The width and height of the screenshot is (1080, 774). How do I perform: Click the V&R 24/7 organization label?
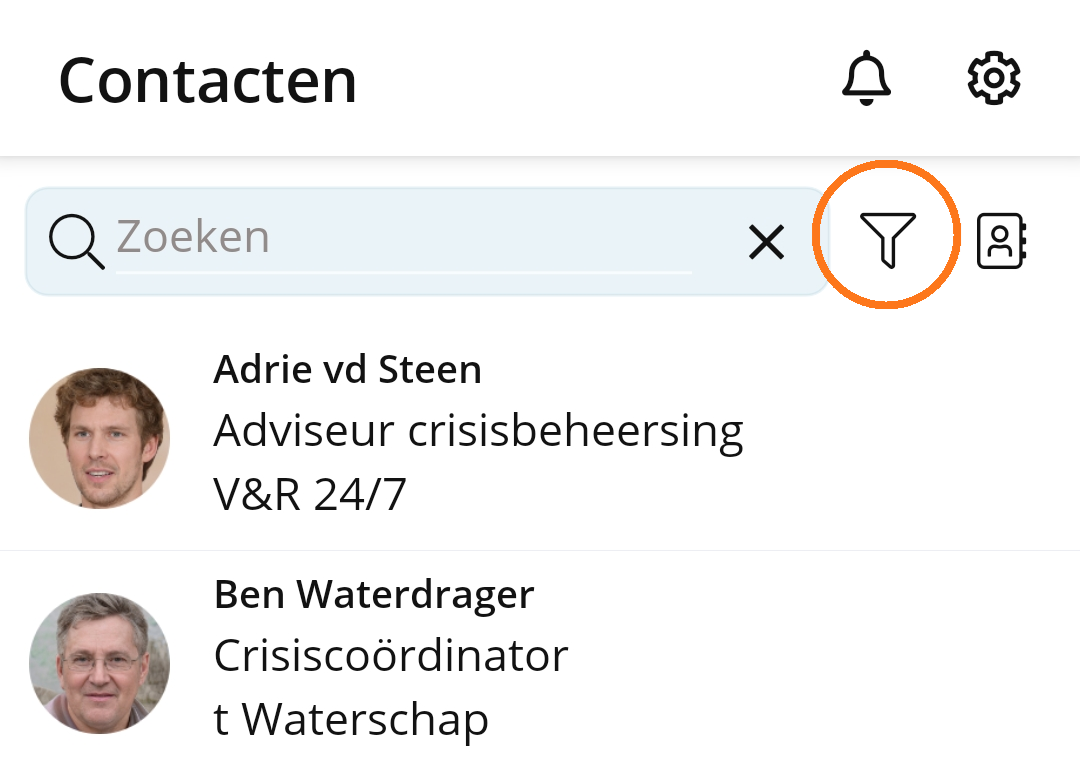pos(310,494)
